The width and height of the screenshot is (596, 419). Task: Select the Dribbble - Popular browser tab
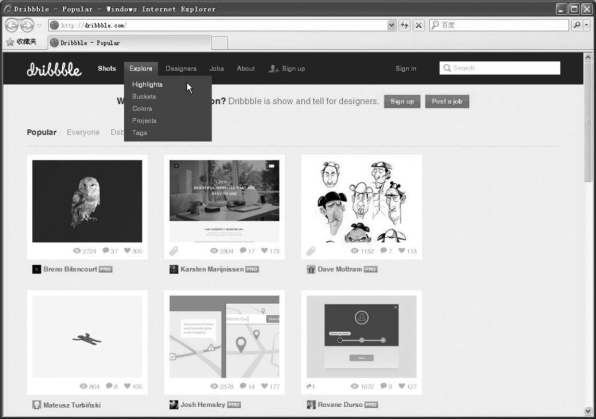129,43
